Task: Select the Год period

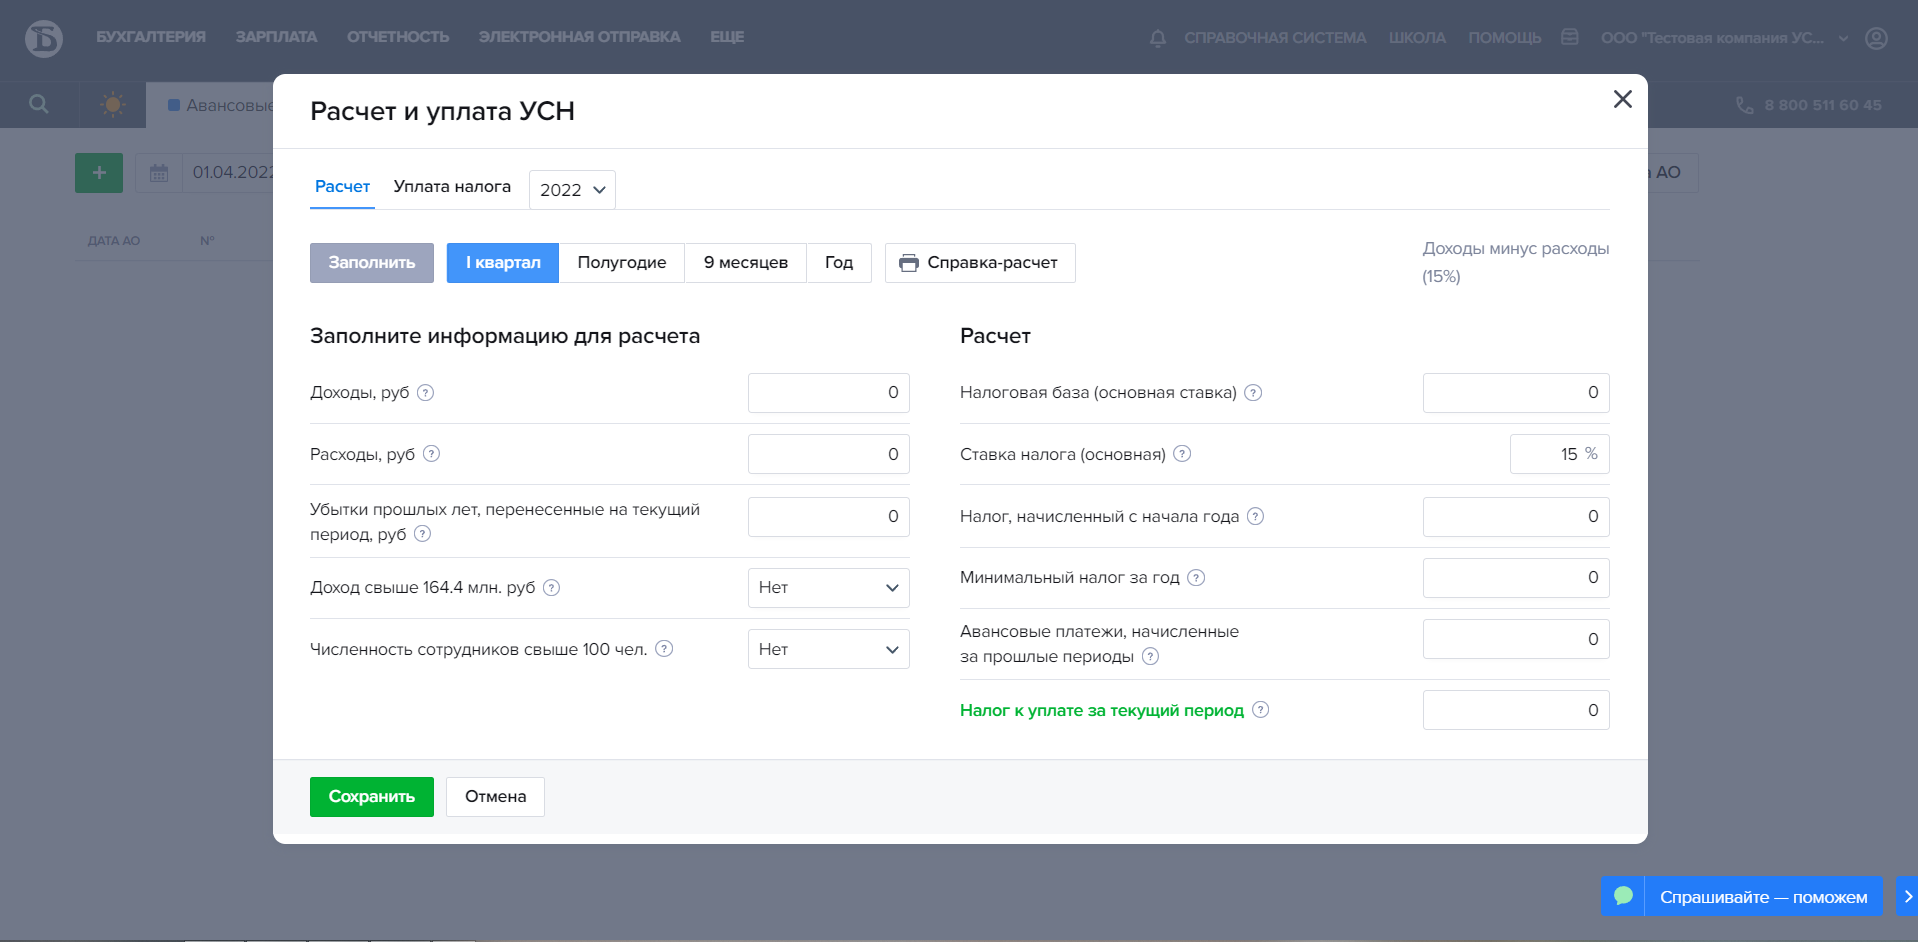Action: (839, 263)
